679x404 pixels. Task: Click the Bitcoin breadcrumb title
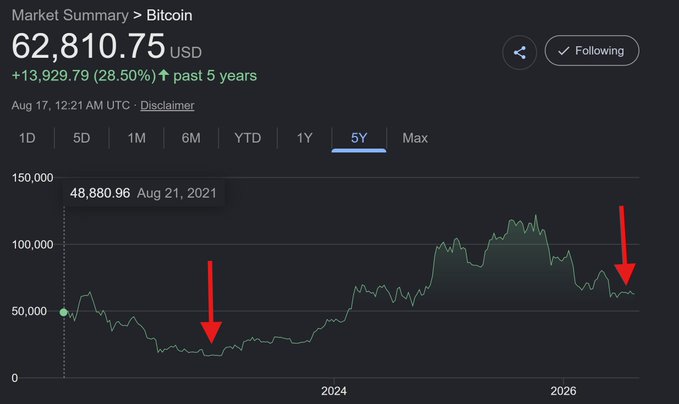click(x=169, y=15)
